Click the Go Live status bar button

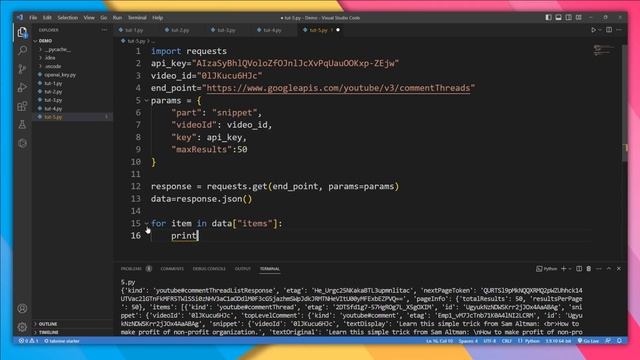coord(588,341)
